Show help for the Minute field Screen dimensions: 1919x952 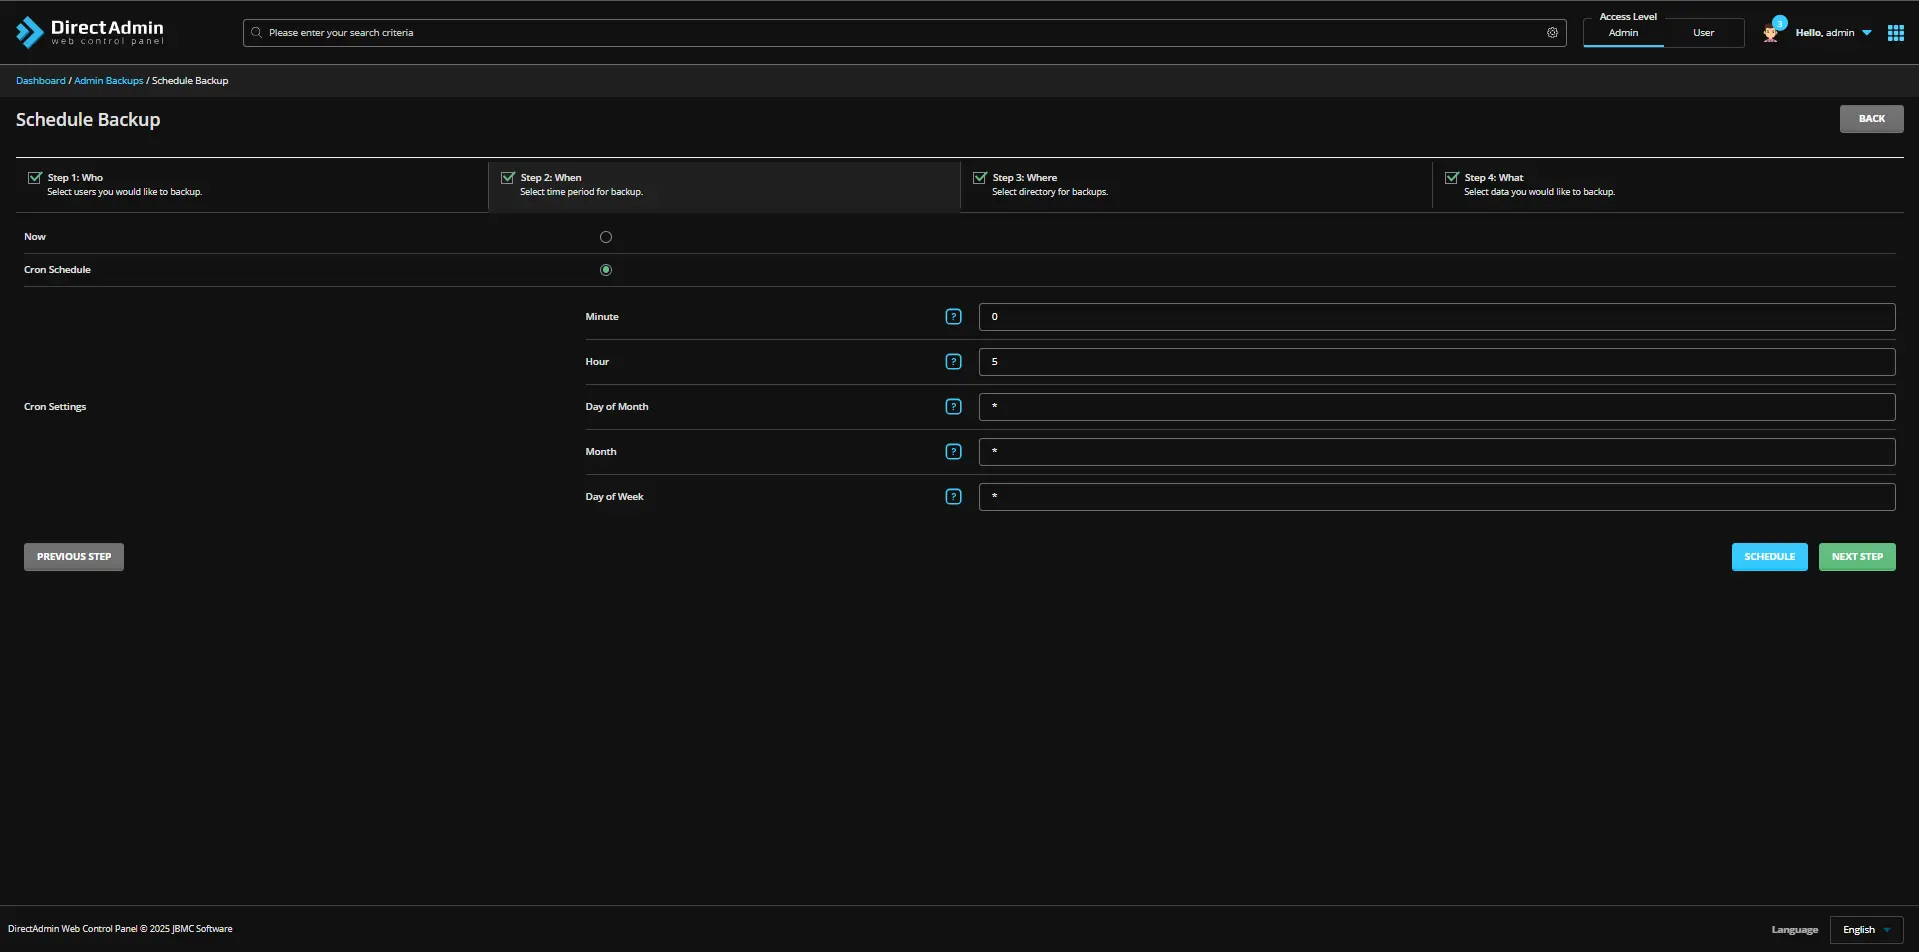point(953,317)
